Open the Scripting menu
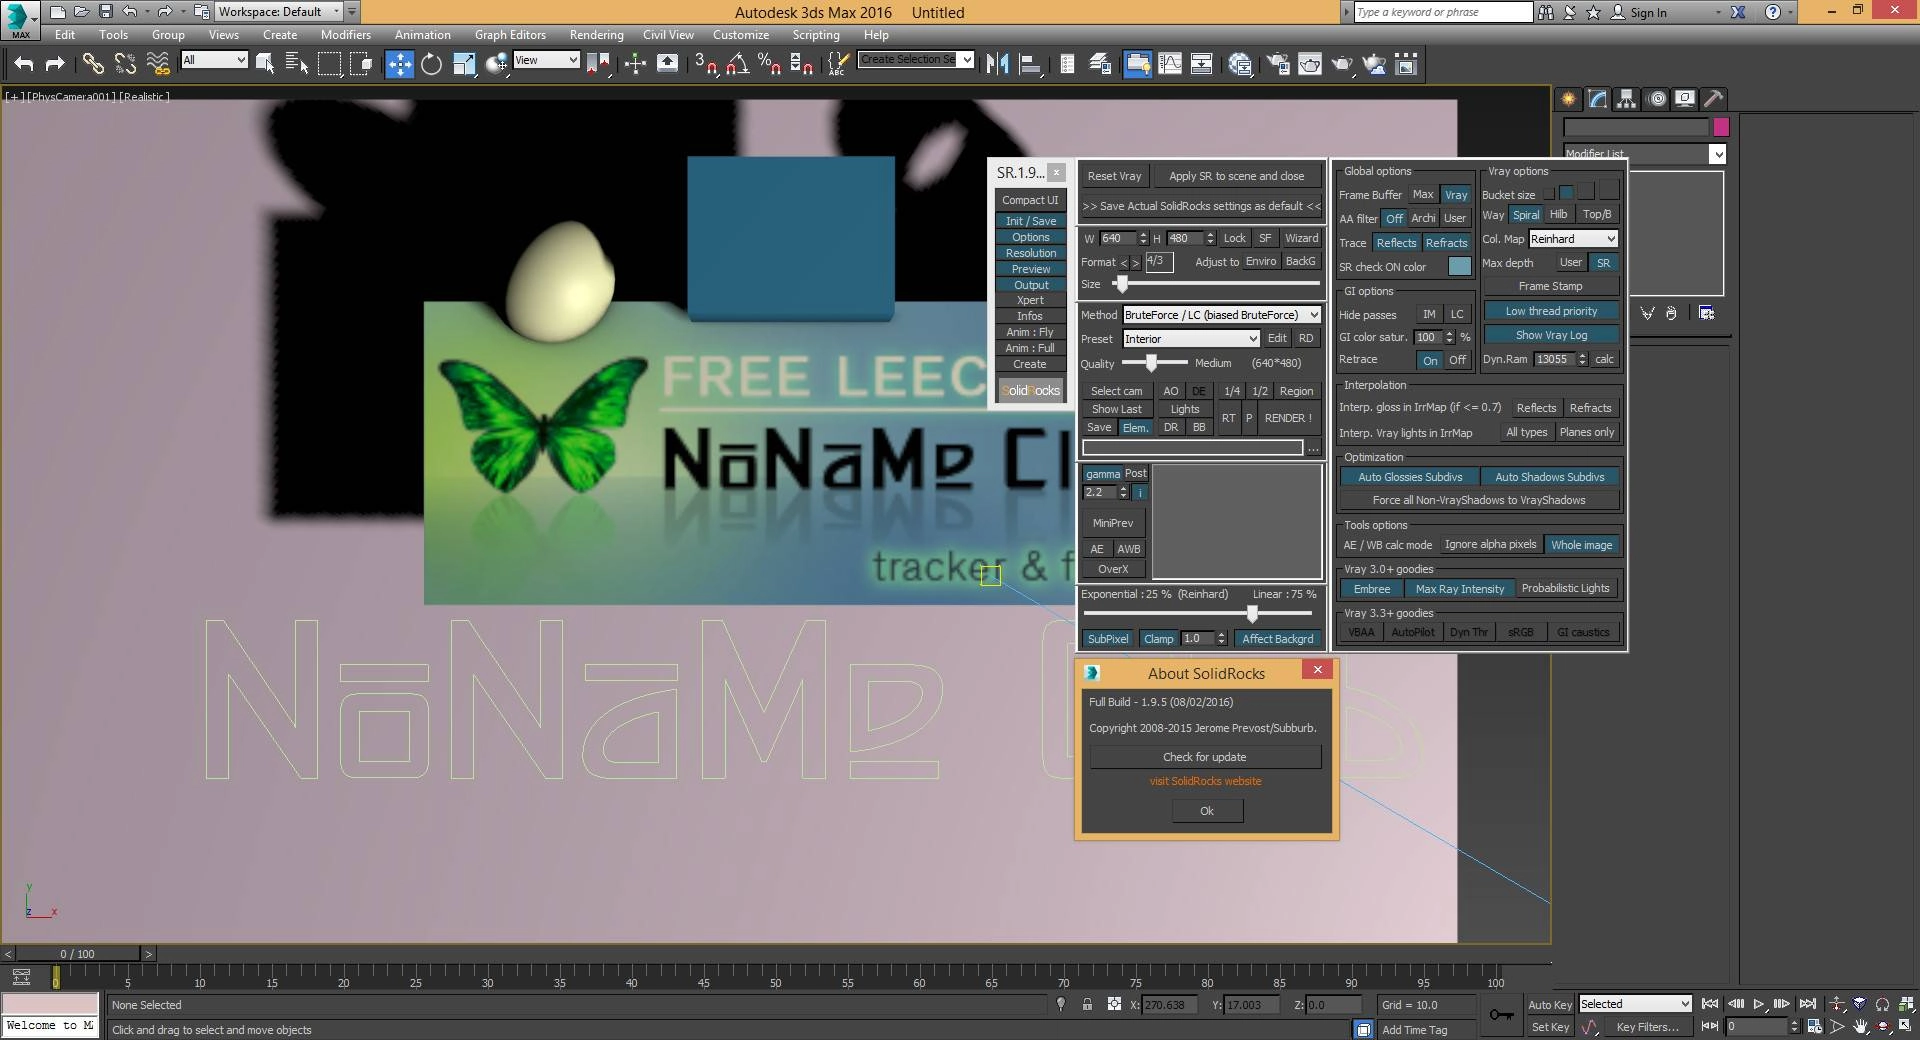1920x1040 pixels. (816, 35)
